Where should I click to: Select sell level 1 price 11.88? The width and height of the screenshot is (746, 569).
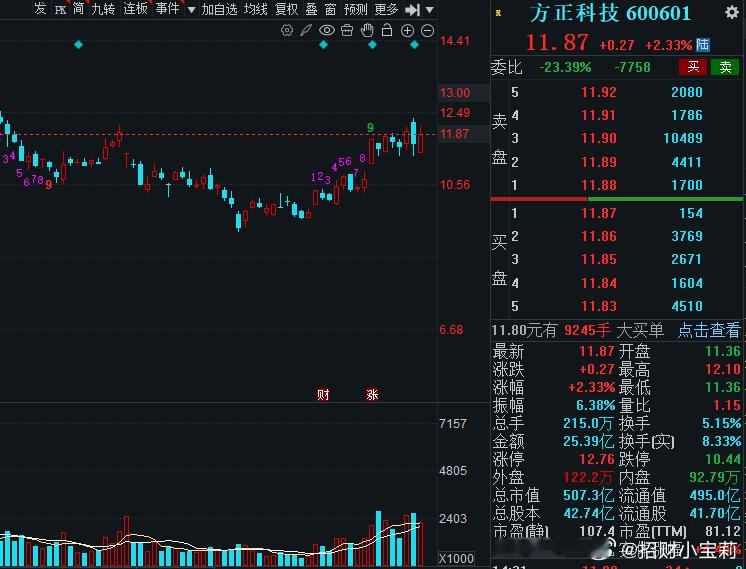[x=599, y=185]
